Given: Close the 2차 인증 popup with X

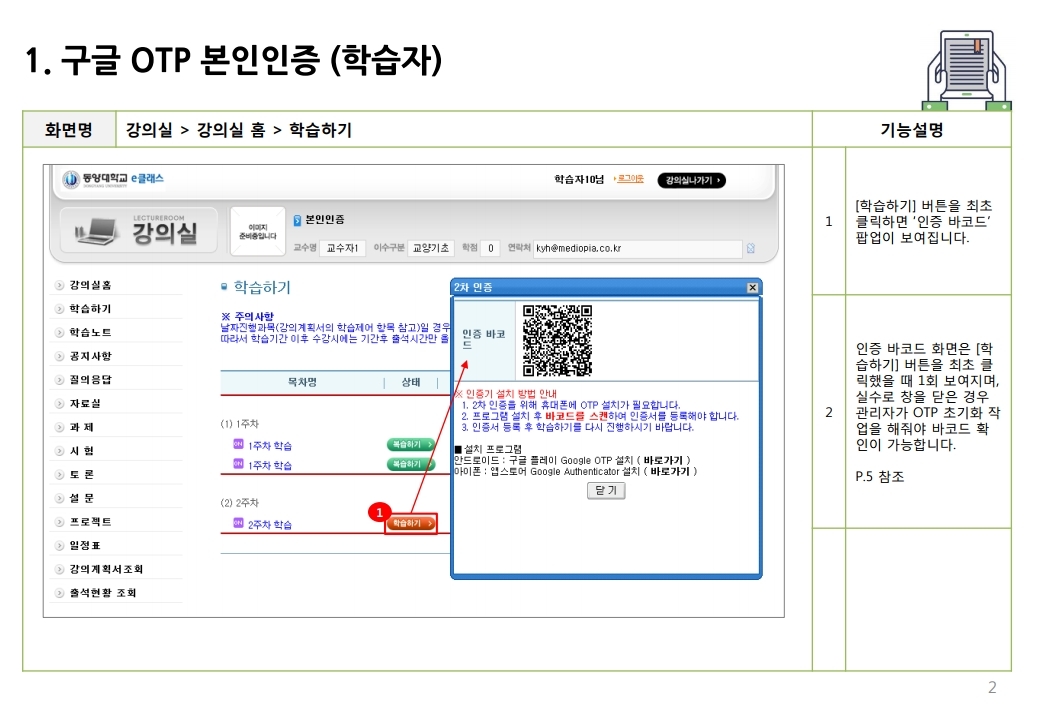Looking at the screenshot, I should [x=752, y=288].
